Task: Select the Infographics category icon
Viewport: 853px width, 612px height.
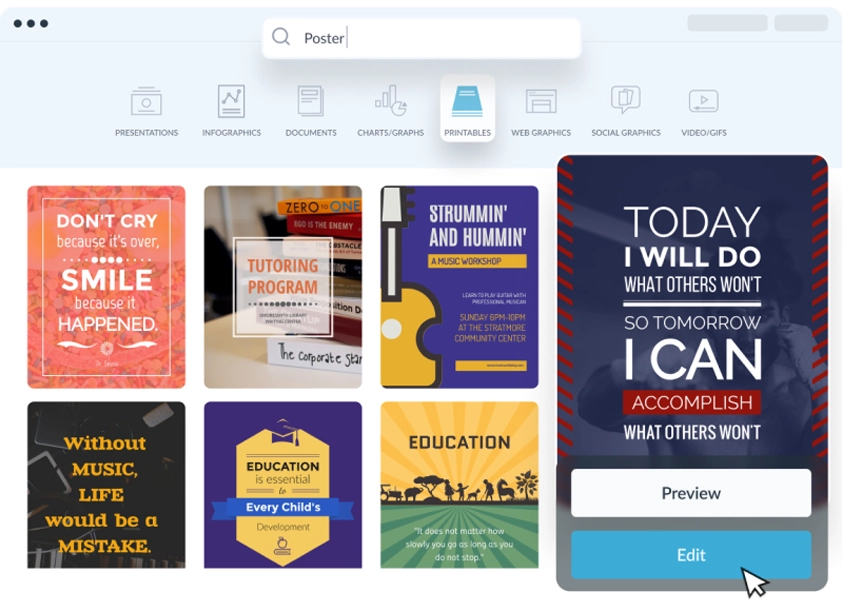Action: (231, 101)
